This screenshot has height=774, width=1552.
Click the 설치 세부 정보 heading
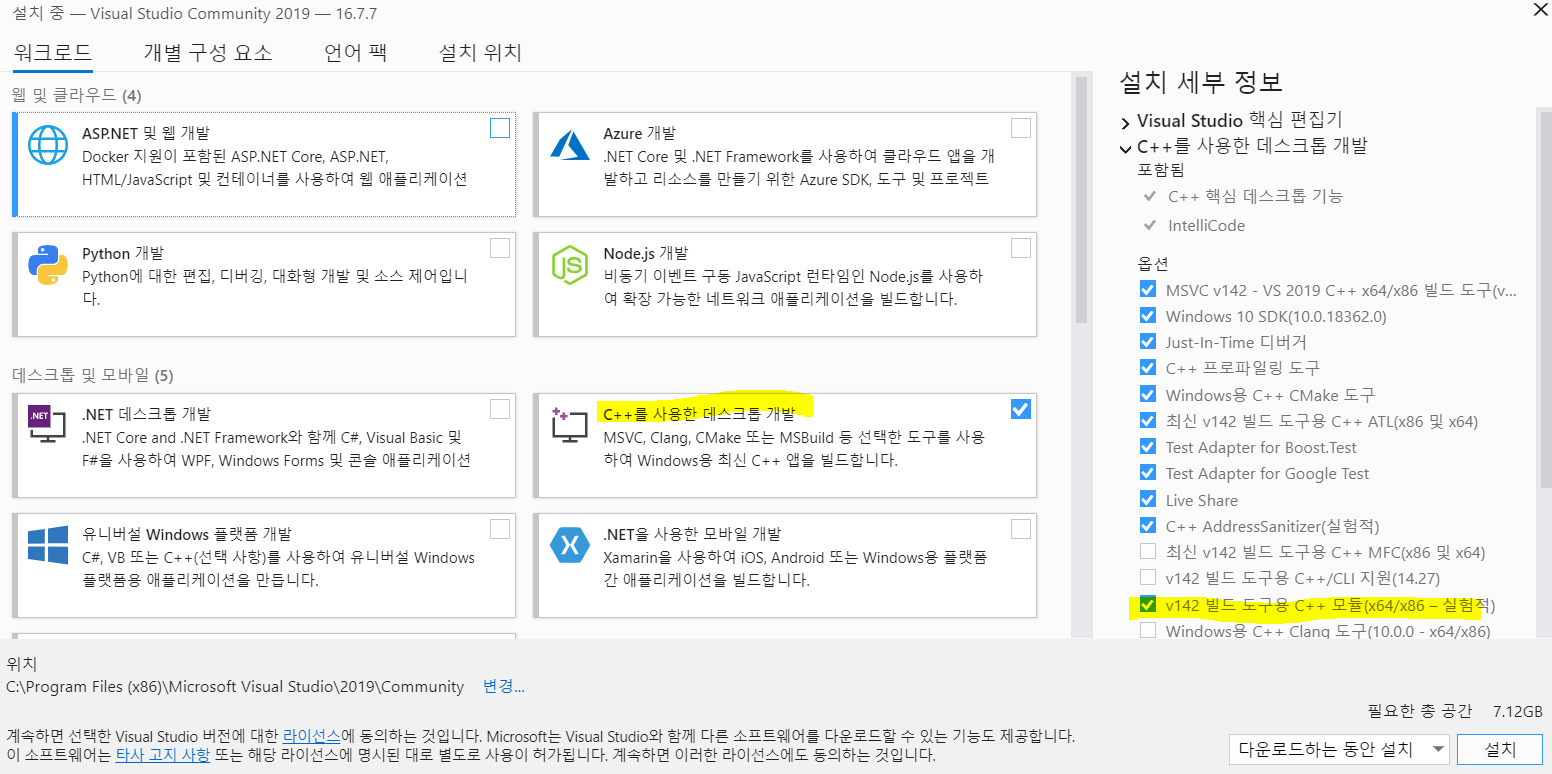pos(1200,82)
